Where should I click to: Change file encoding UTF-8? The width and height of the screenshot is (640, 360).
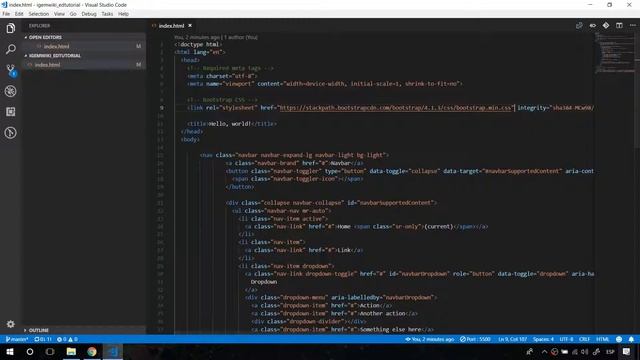tap(566, 339)
